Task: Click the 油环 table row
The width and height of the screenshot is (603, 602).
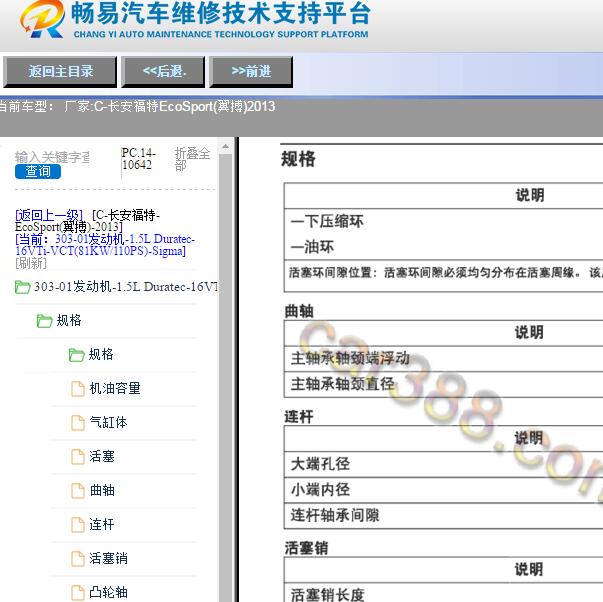Action: [443, 247]
